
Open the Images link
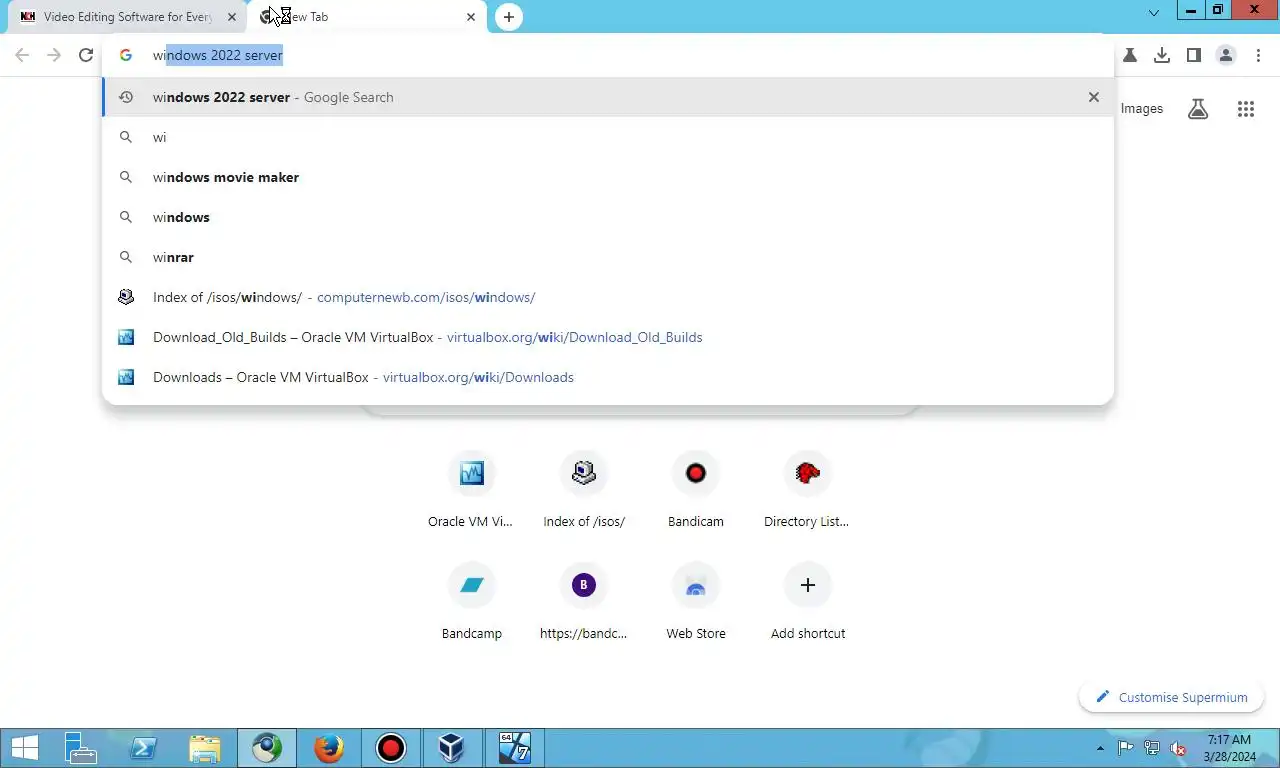click(x=1142, y=109)
